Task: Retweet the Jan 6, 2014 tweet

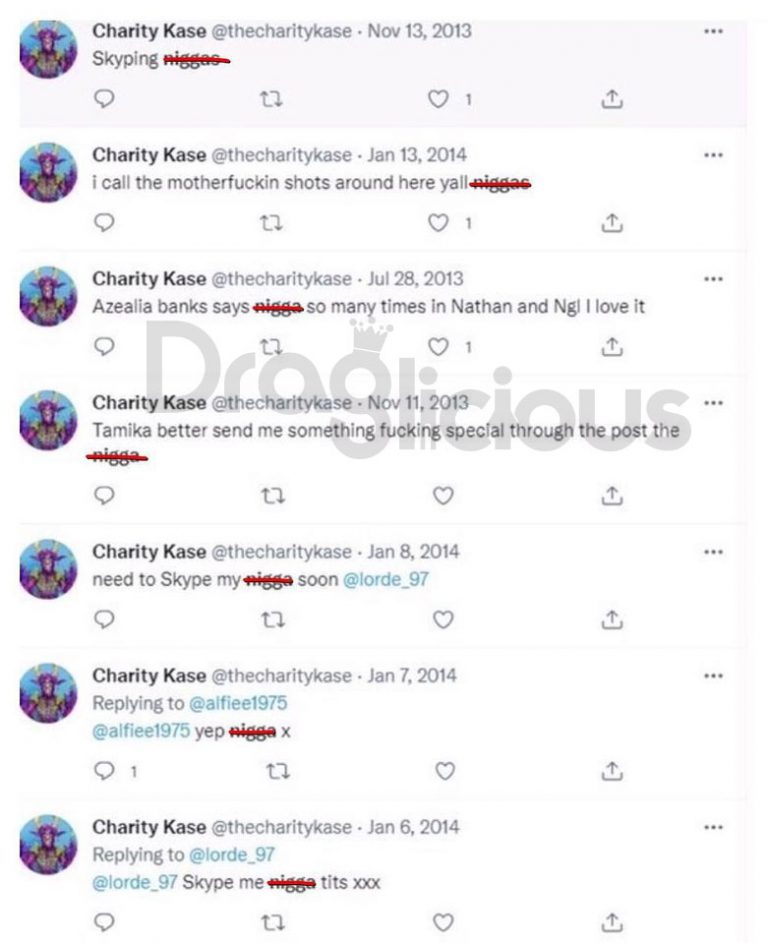Action: pos(271,922)
